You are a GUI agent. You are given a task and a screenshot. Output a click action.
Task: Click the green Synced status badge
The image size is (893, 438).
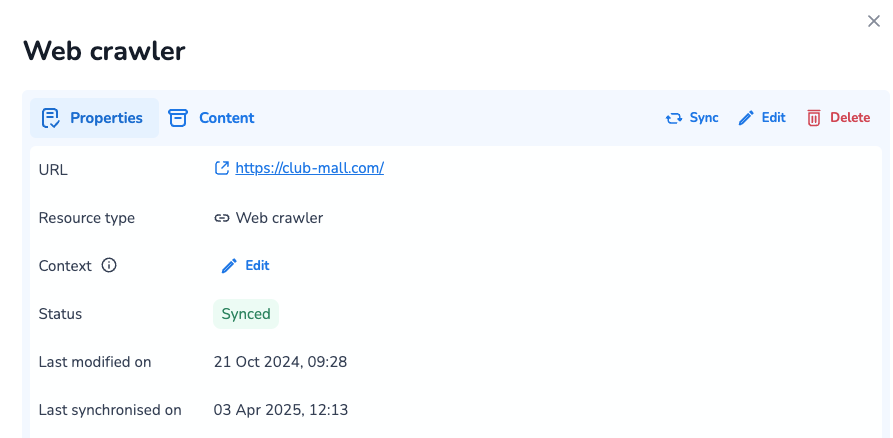pyautogui.click(x=246, y=314)
